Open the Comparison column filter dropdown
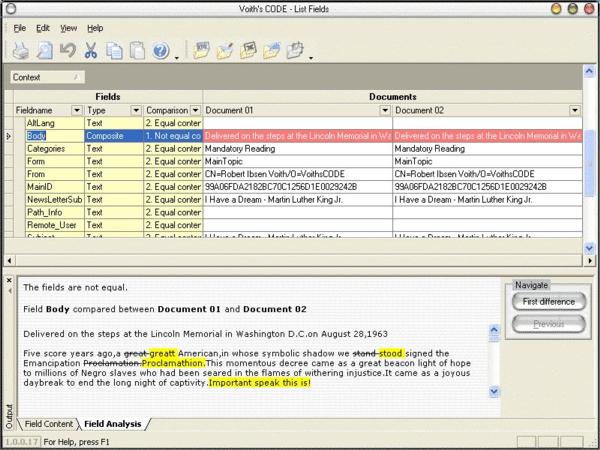This screenshot has height=450, width=600. tap(196, 111)
